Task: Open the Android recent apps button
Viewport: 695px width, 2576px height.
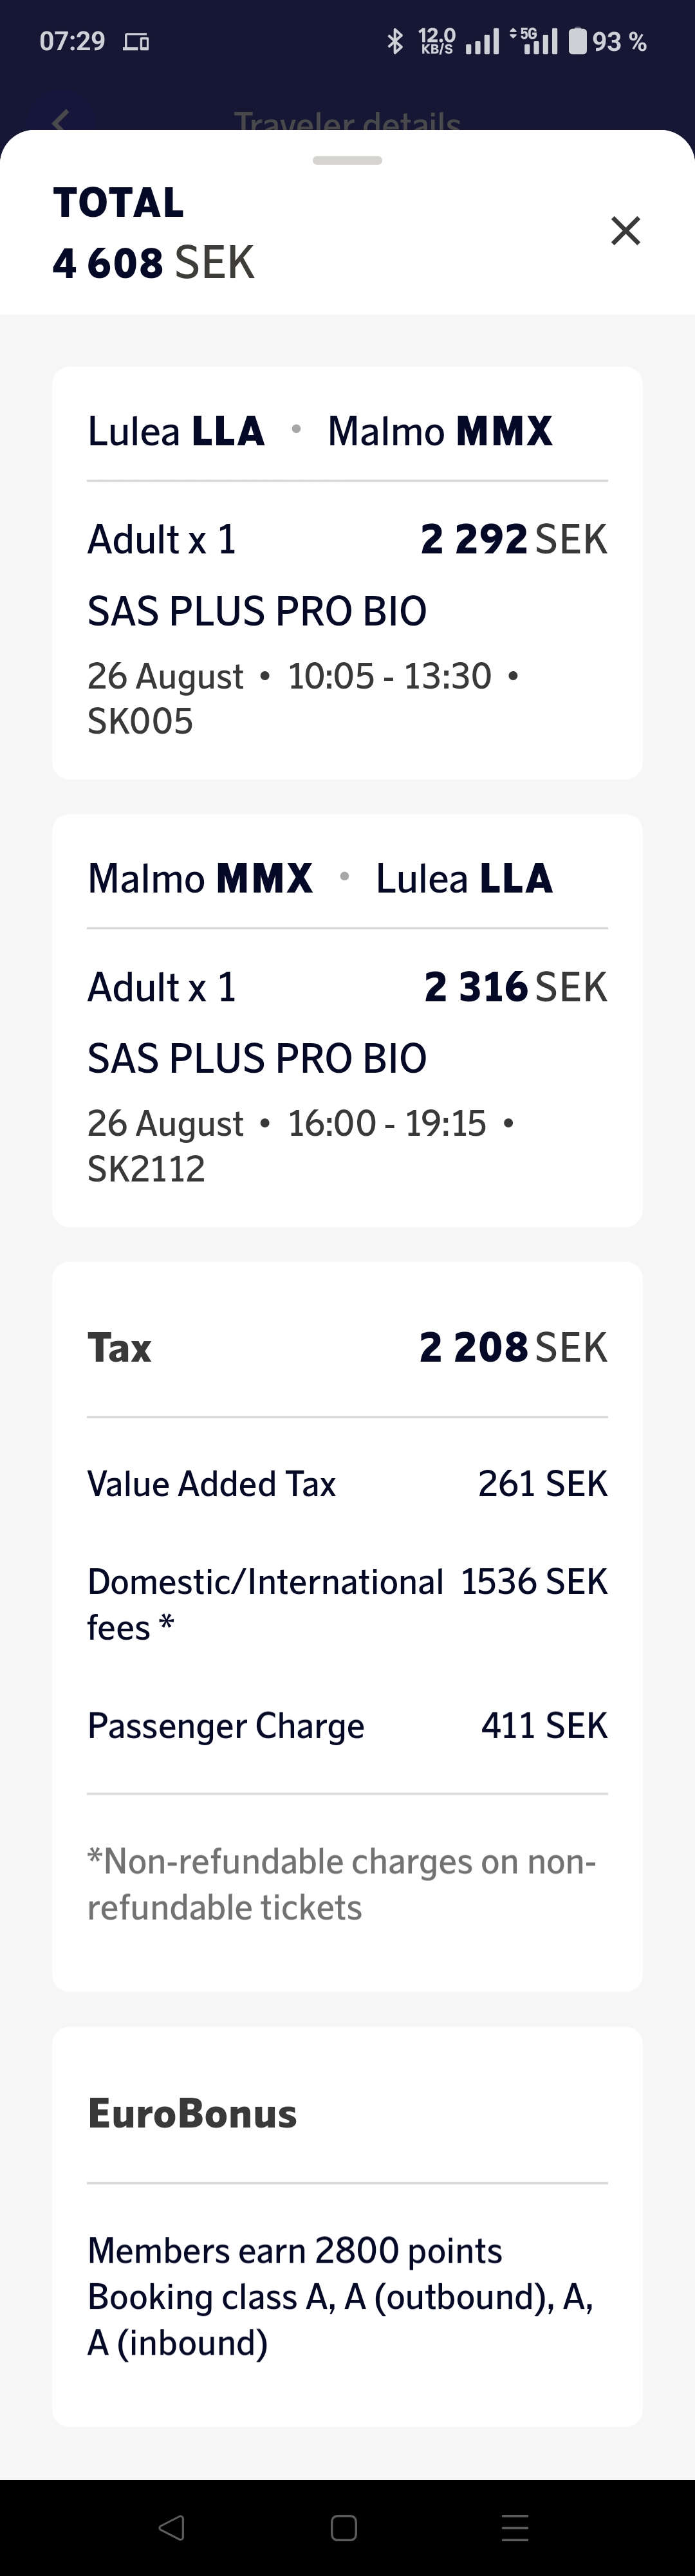Action: [x=515, y=2527]
